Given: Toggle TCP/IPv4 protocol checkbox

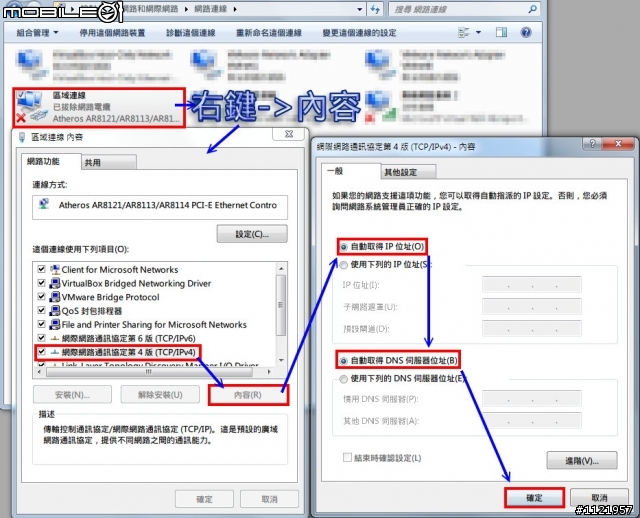Looking at the screenshot, I should point(41,351).
